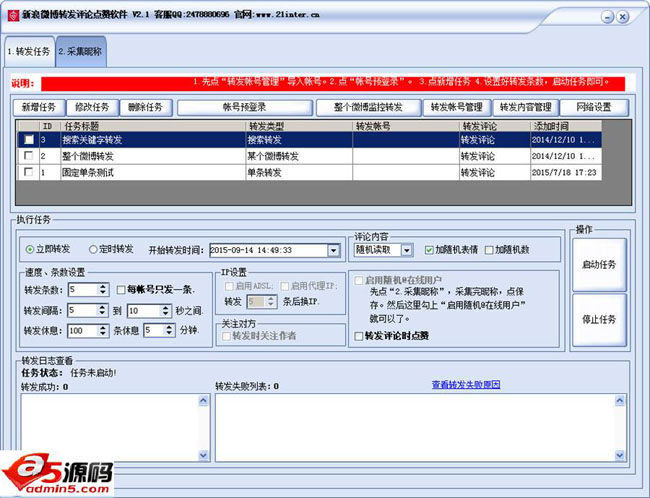
Task: Sort by the 任务标题 column header
Action: click(x=153, y=126)
